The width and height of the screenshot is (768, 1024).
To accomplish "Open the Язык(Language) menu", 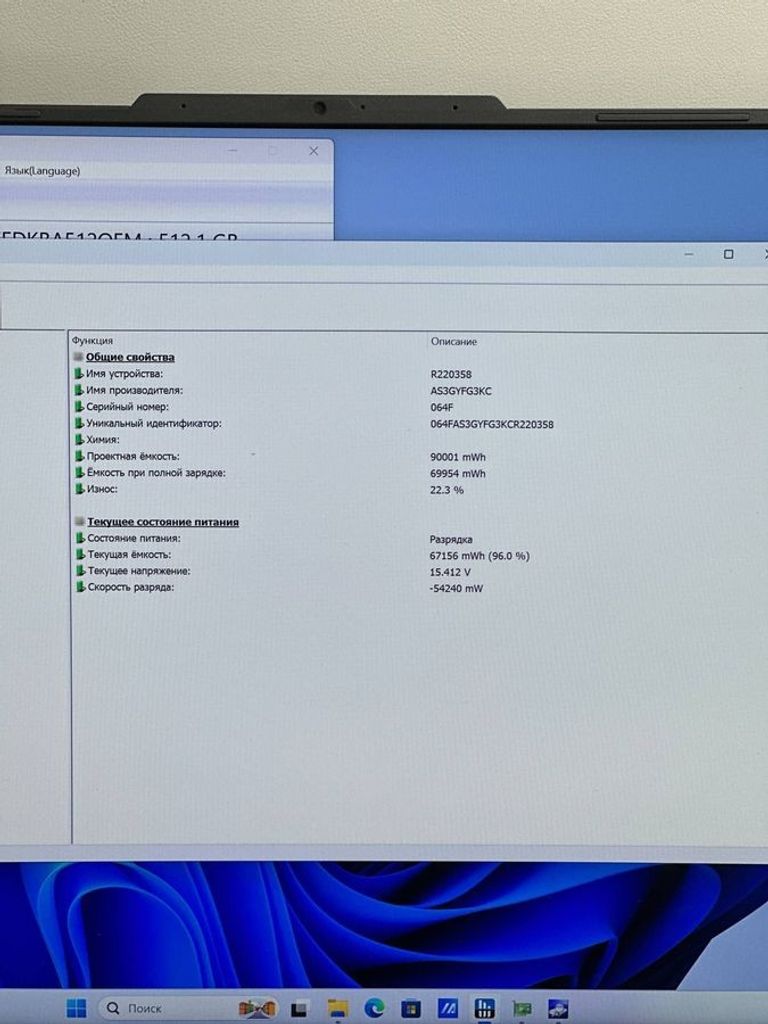I will click(x=42, y=171).
